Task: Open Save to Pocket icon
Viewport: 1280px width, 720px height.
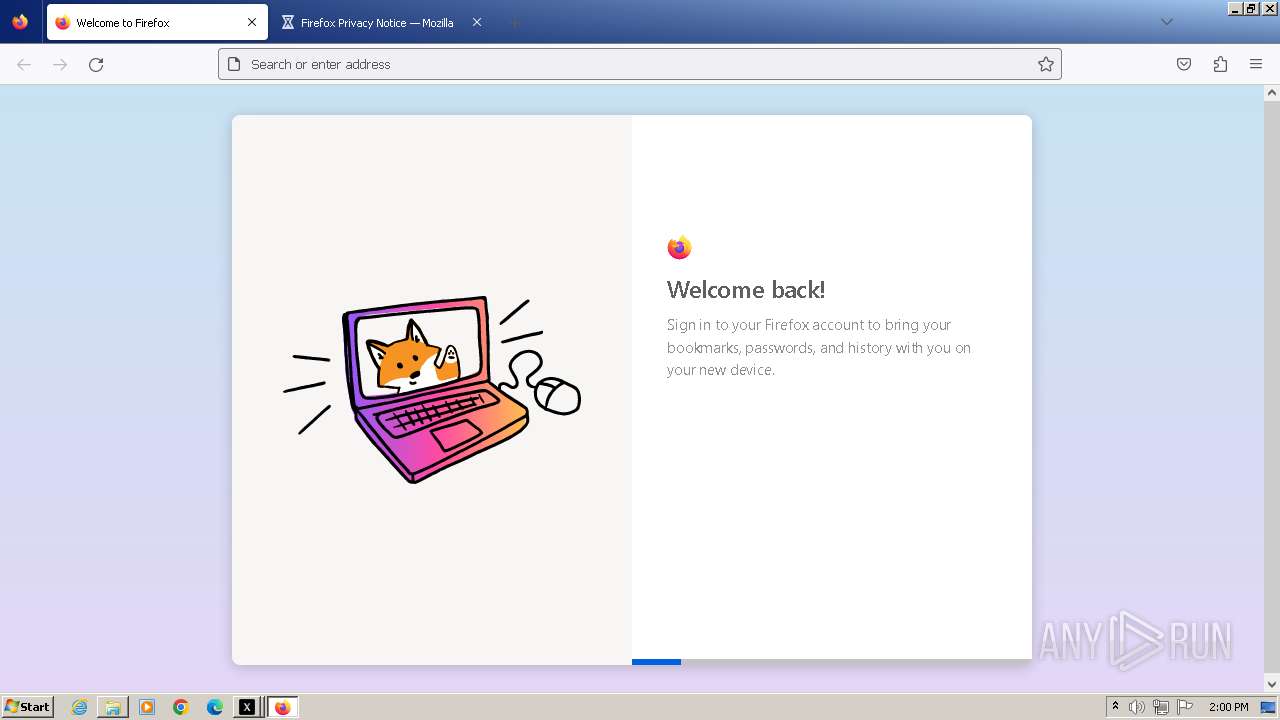Action: point(1184,64)
